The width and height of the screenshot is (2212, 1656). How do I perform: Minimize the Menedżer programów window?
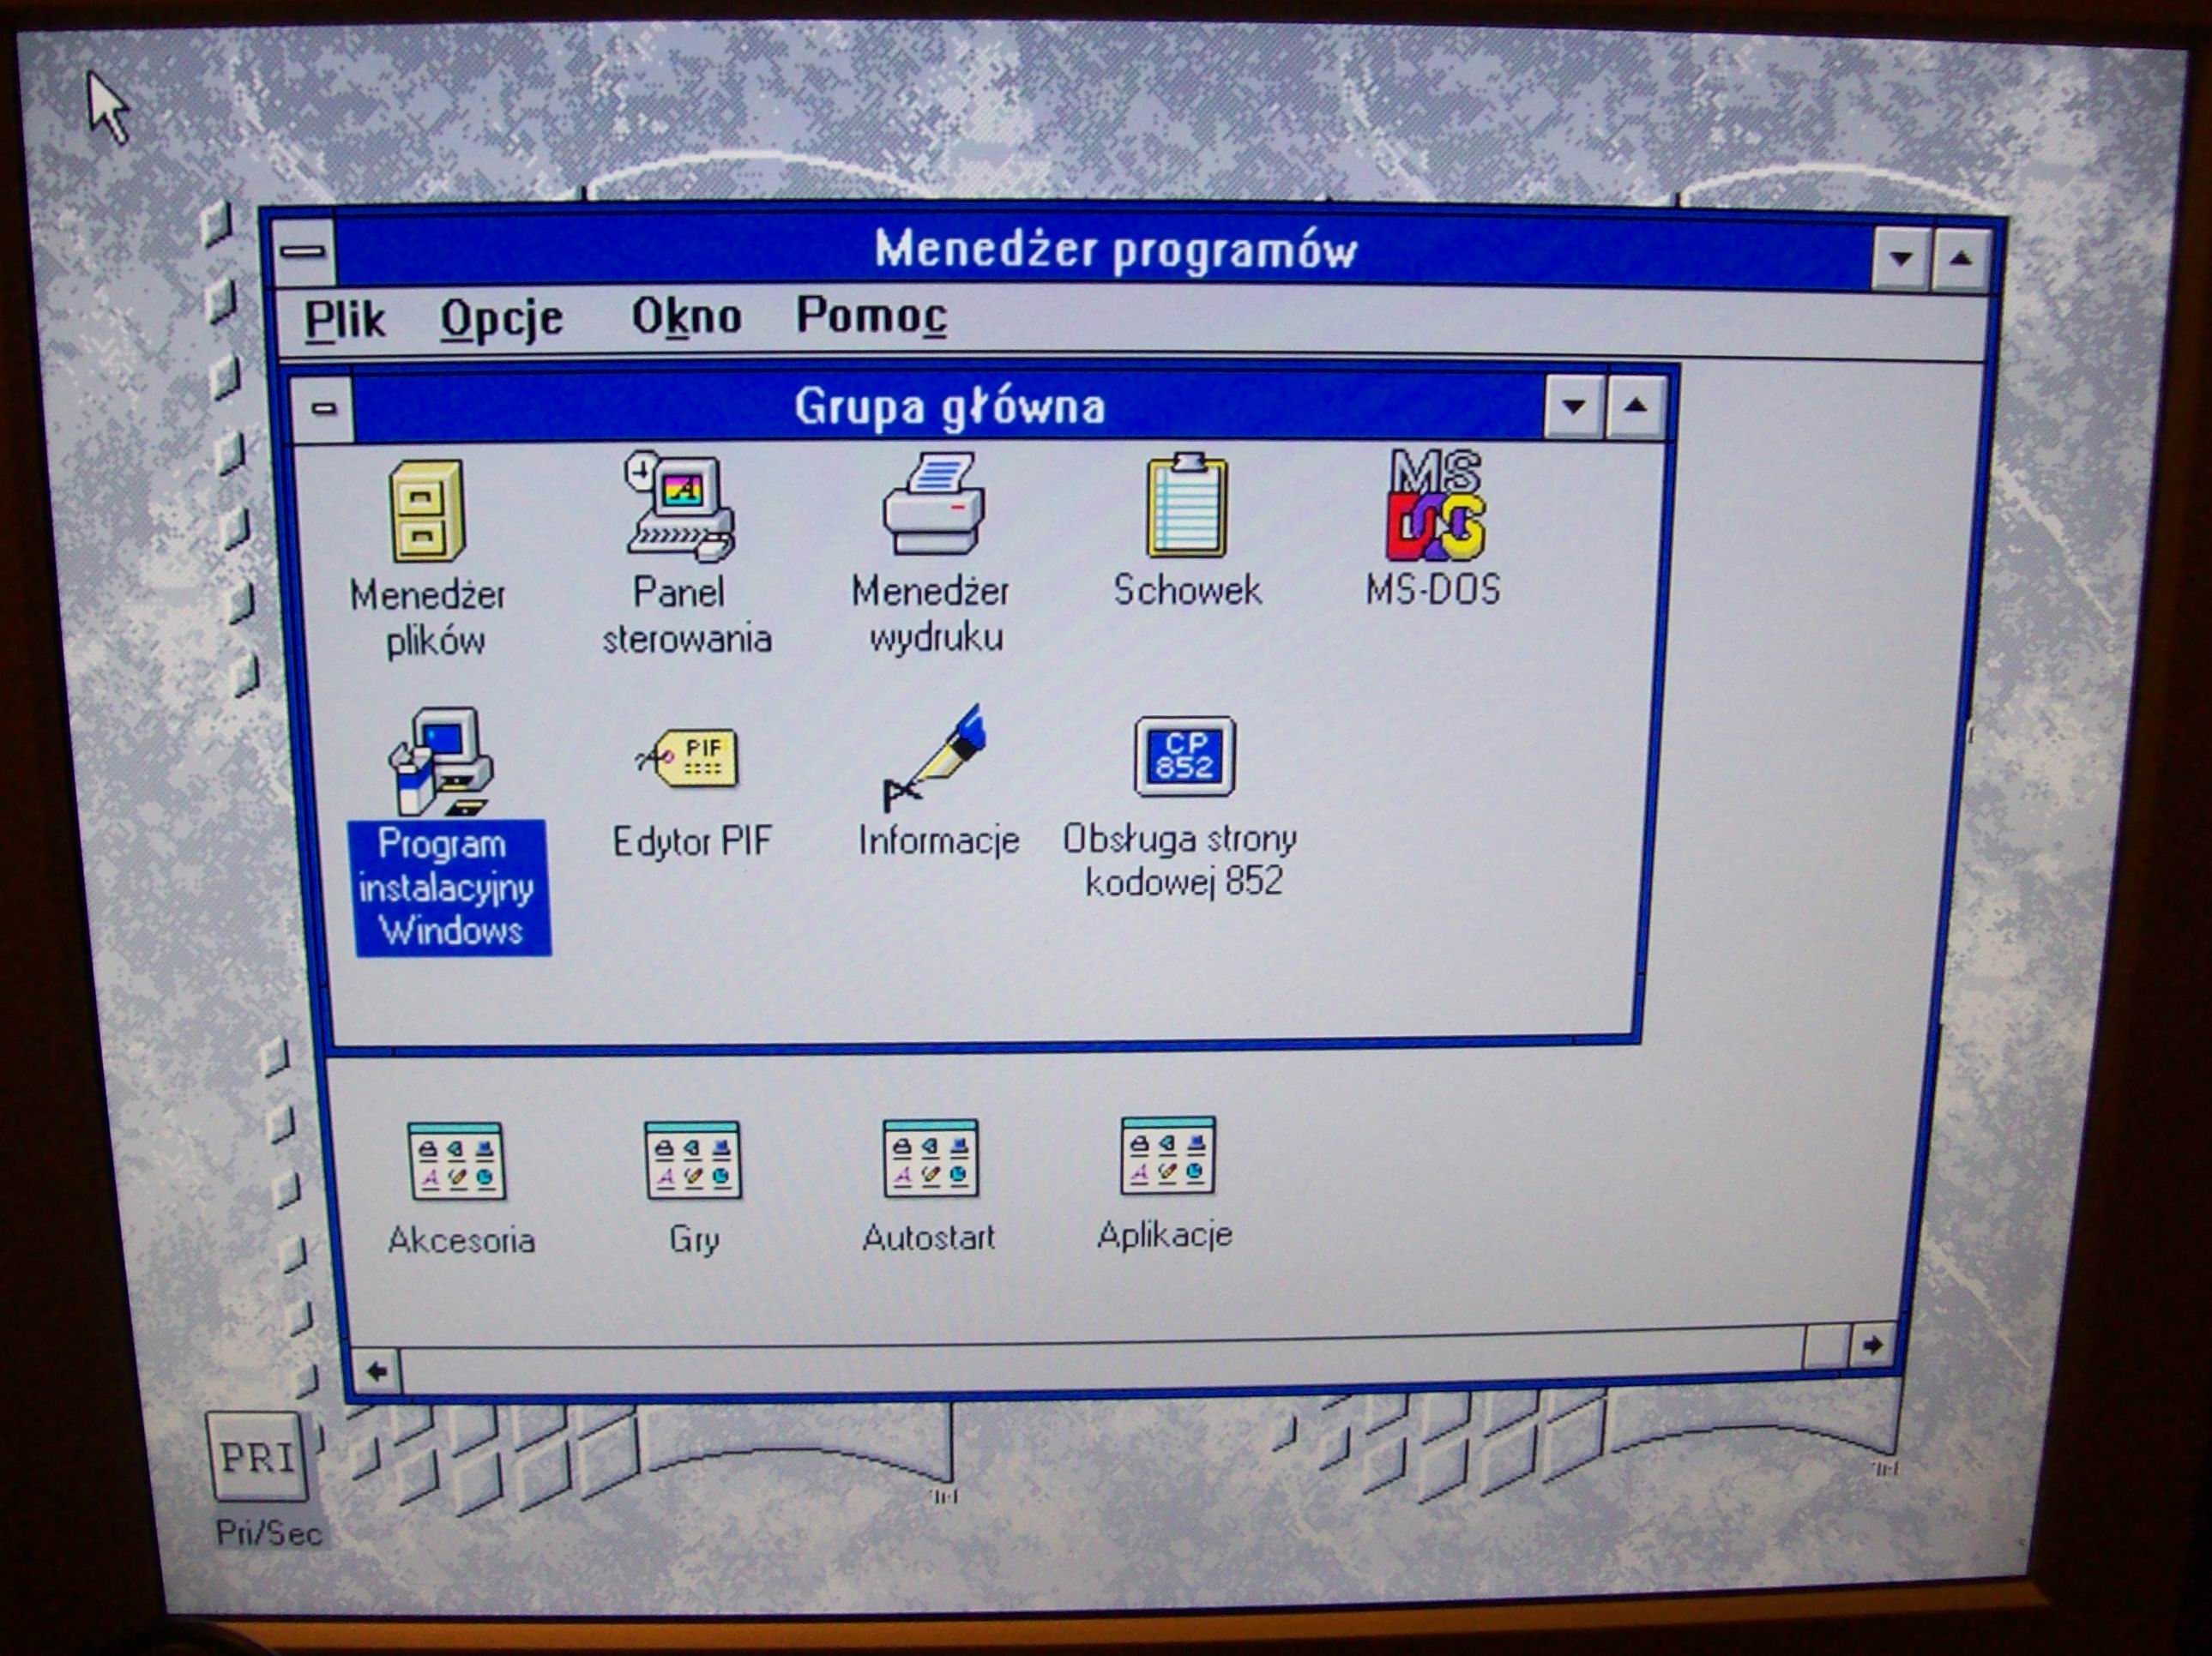pos(1900,258)
